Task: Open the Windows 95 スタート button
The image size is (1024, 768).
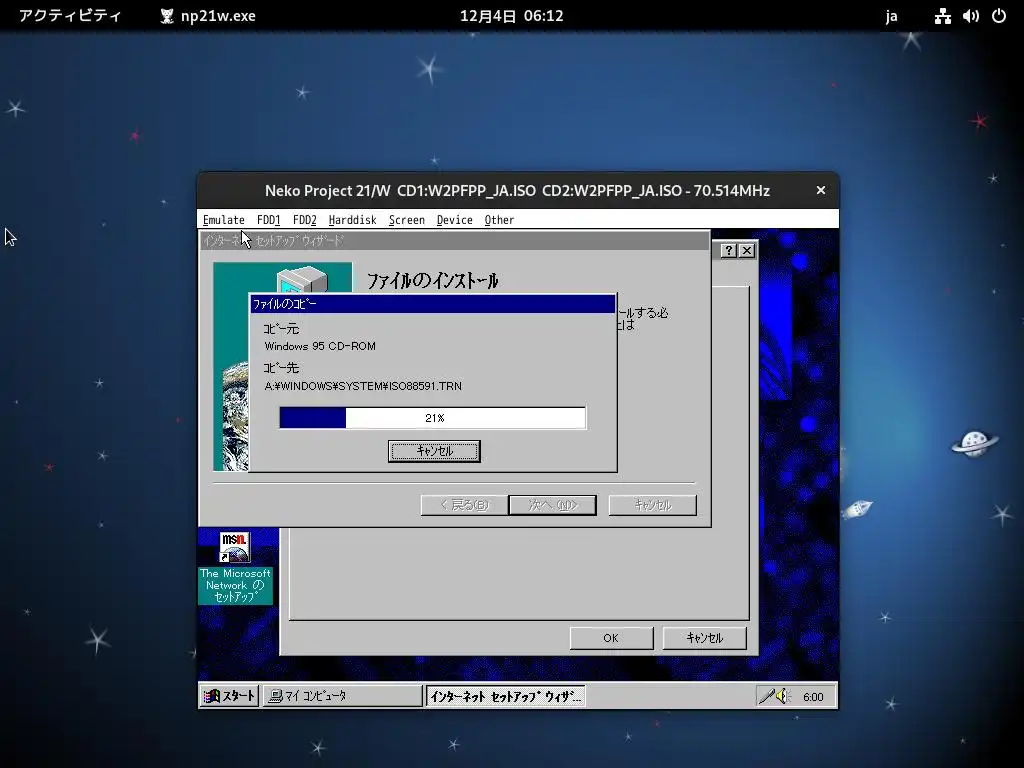Action: click(229, 696)
